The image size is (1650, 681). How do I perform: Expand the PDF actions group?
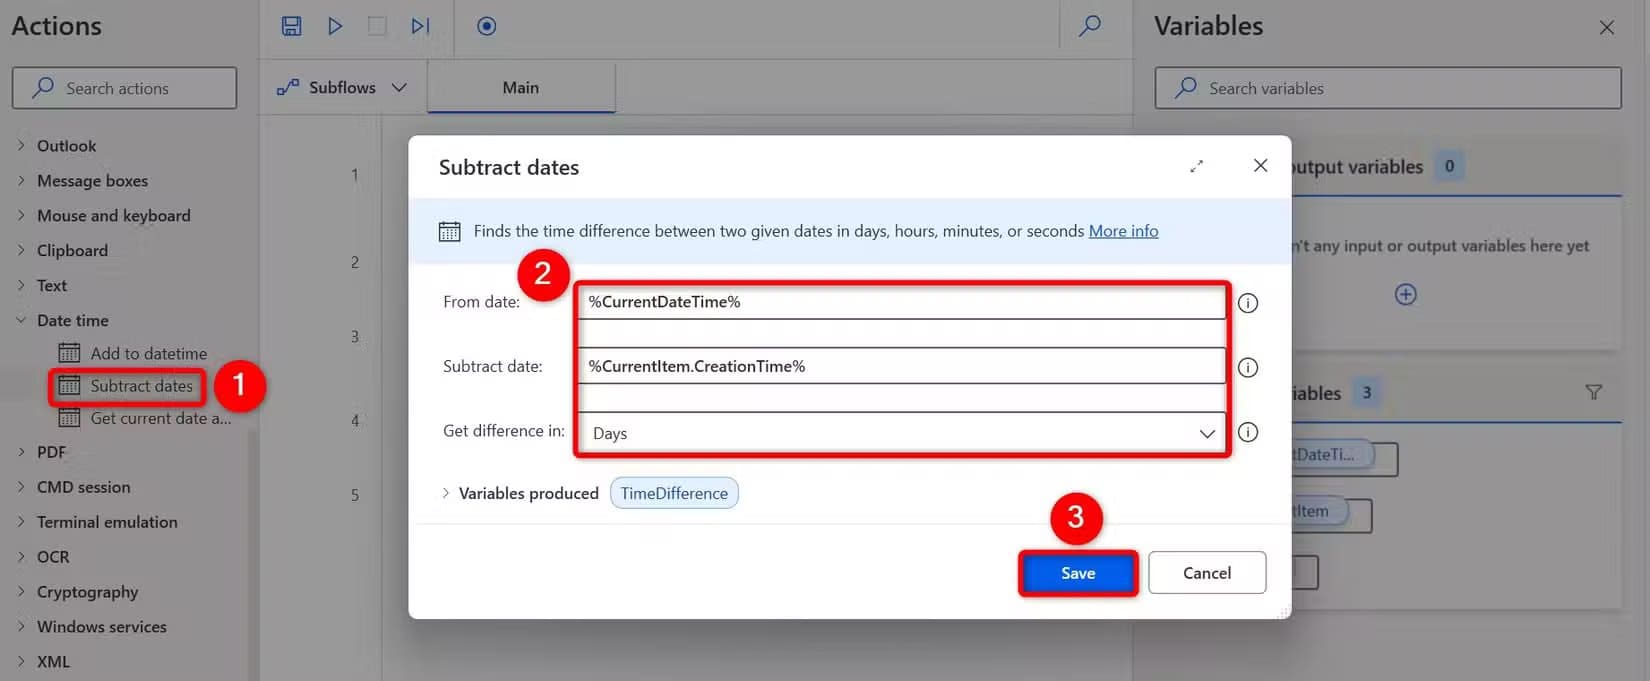coord(21,452)
